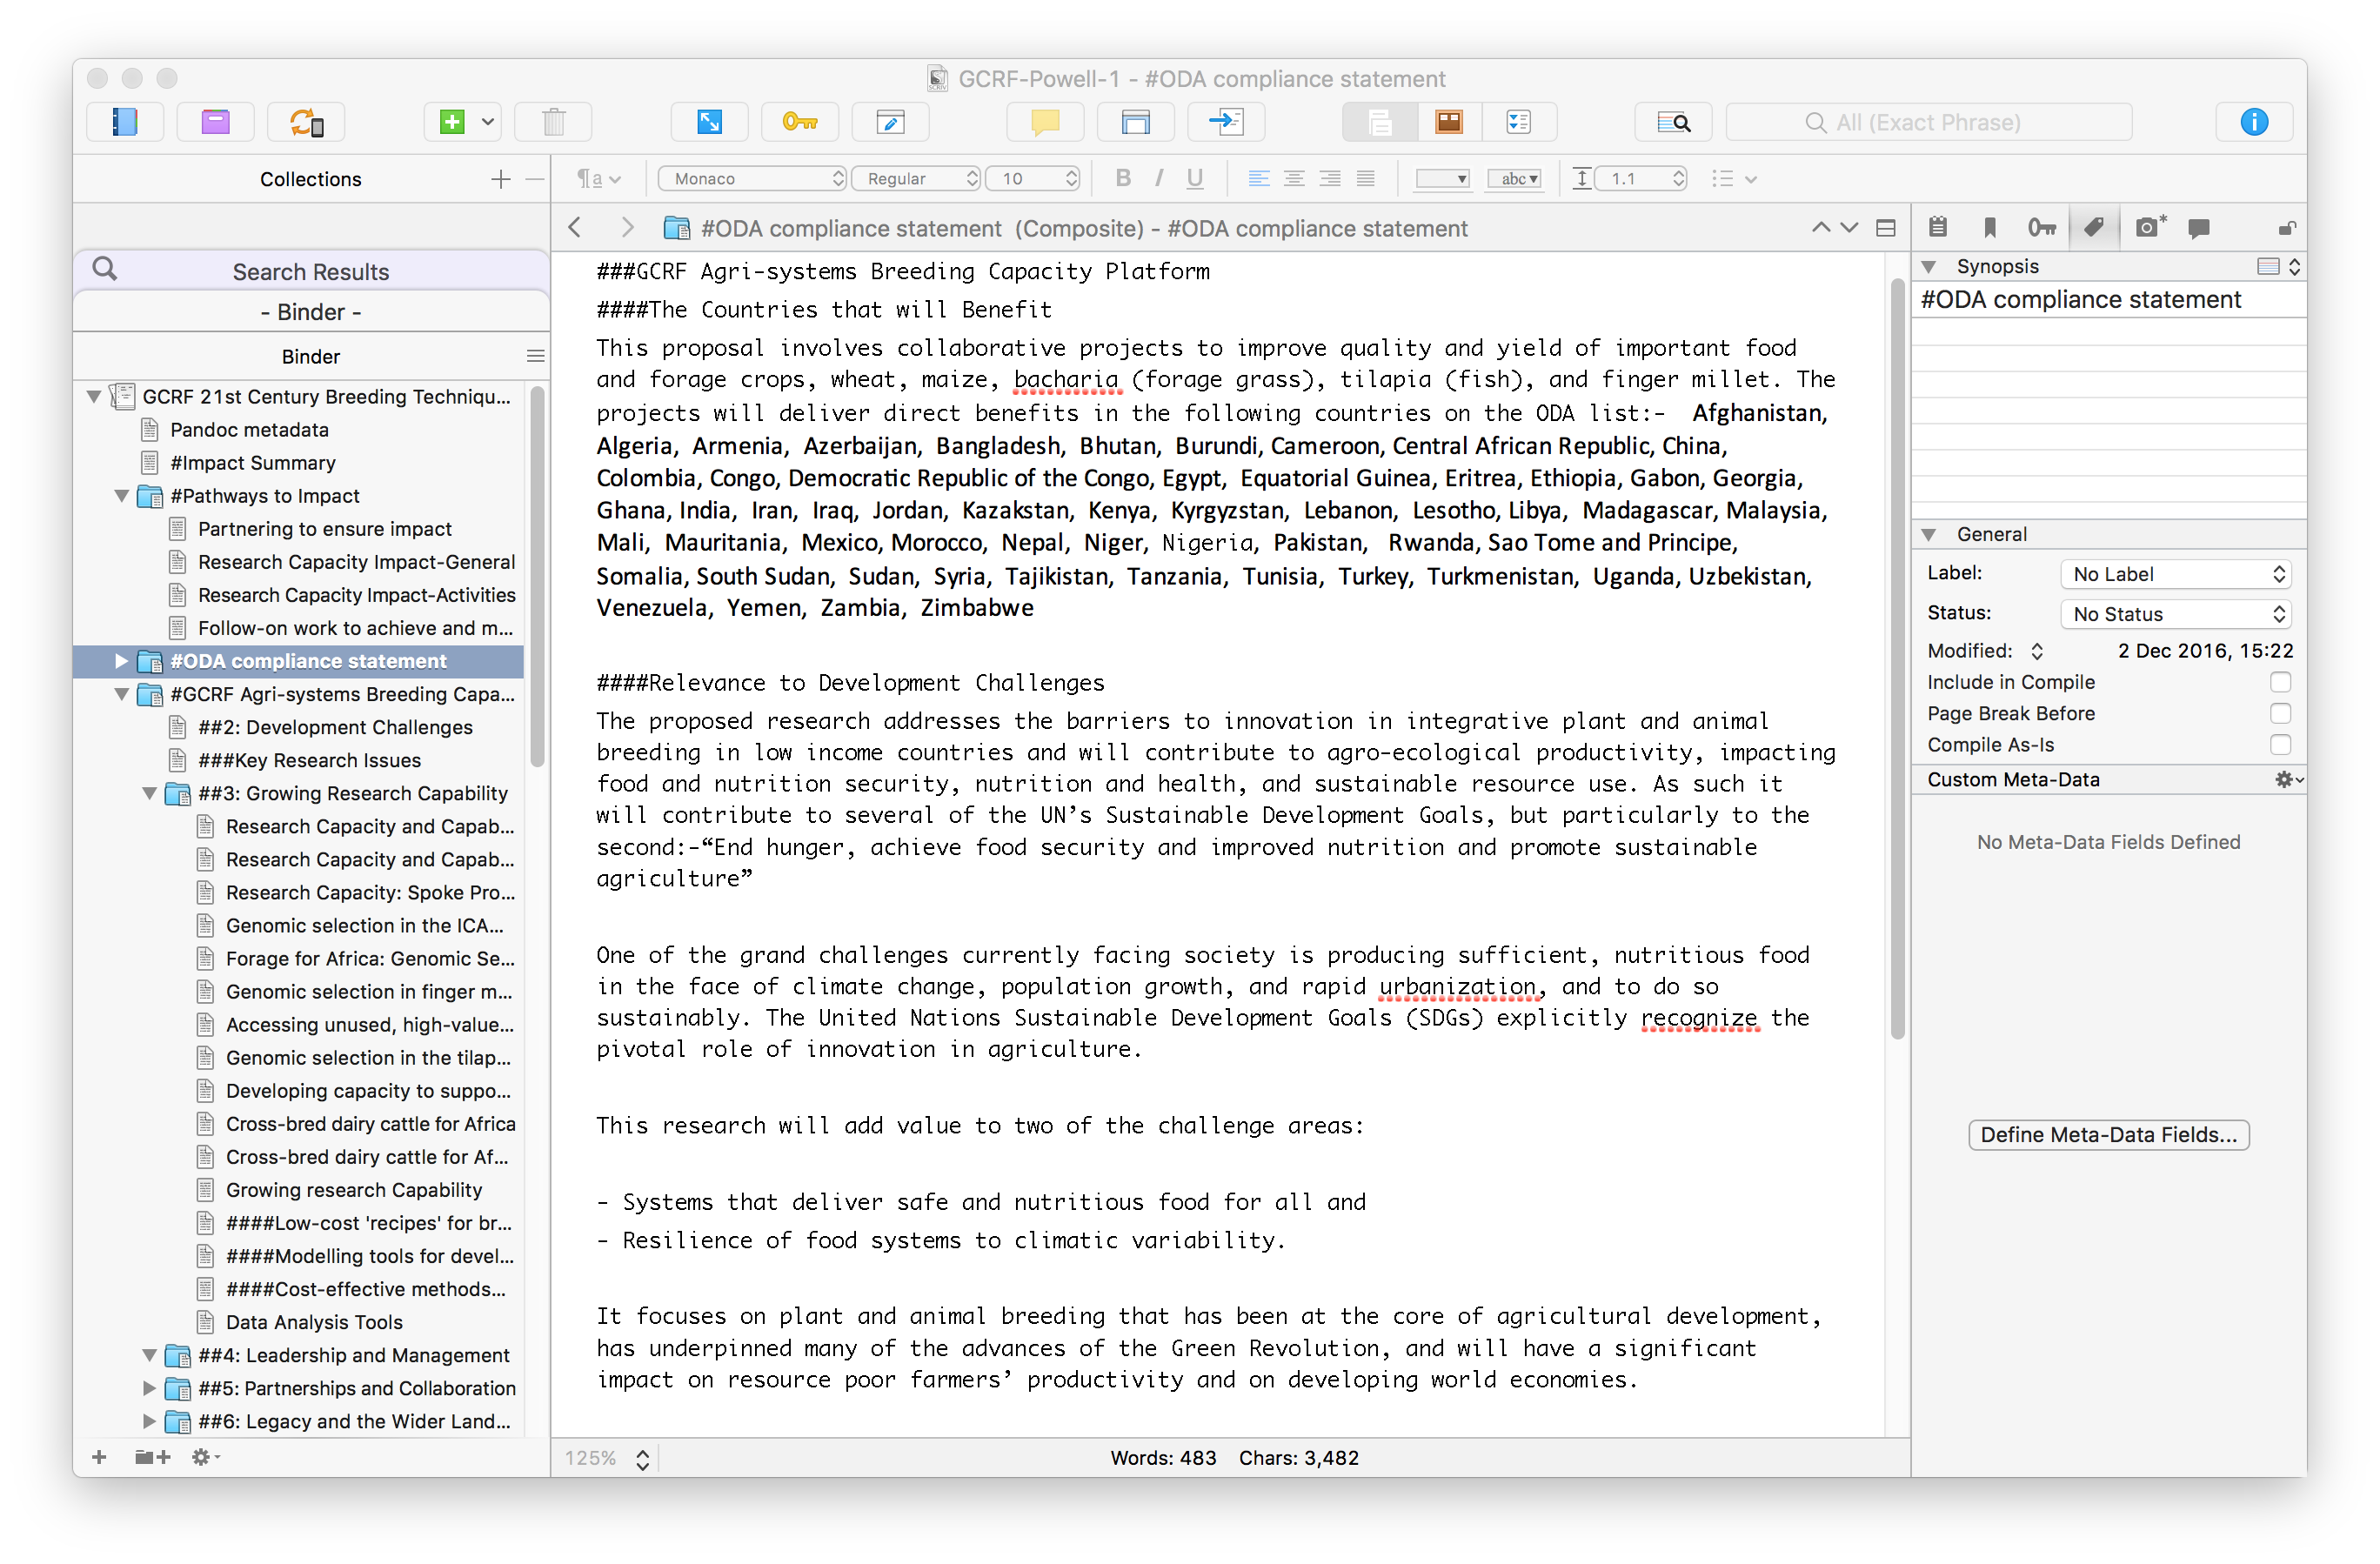Click the yellow comment note toolbar icon
The image size is (2380, 1564).
coord(1044,122)
